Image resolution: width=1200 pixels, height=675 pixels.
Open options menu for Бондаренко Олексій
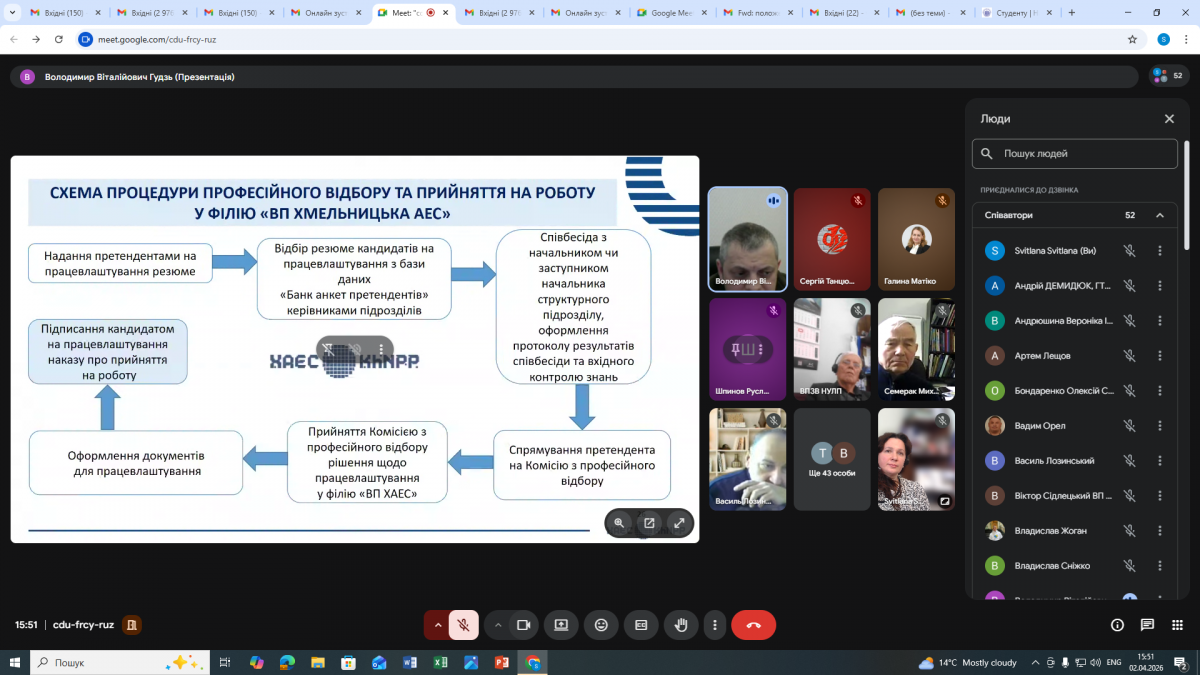1160,391
